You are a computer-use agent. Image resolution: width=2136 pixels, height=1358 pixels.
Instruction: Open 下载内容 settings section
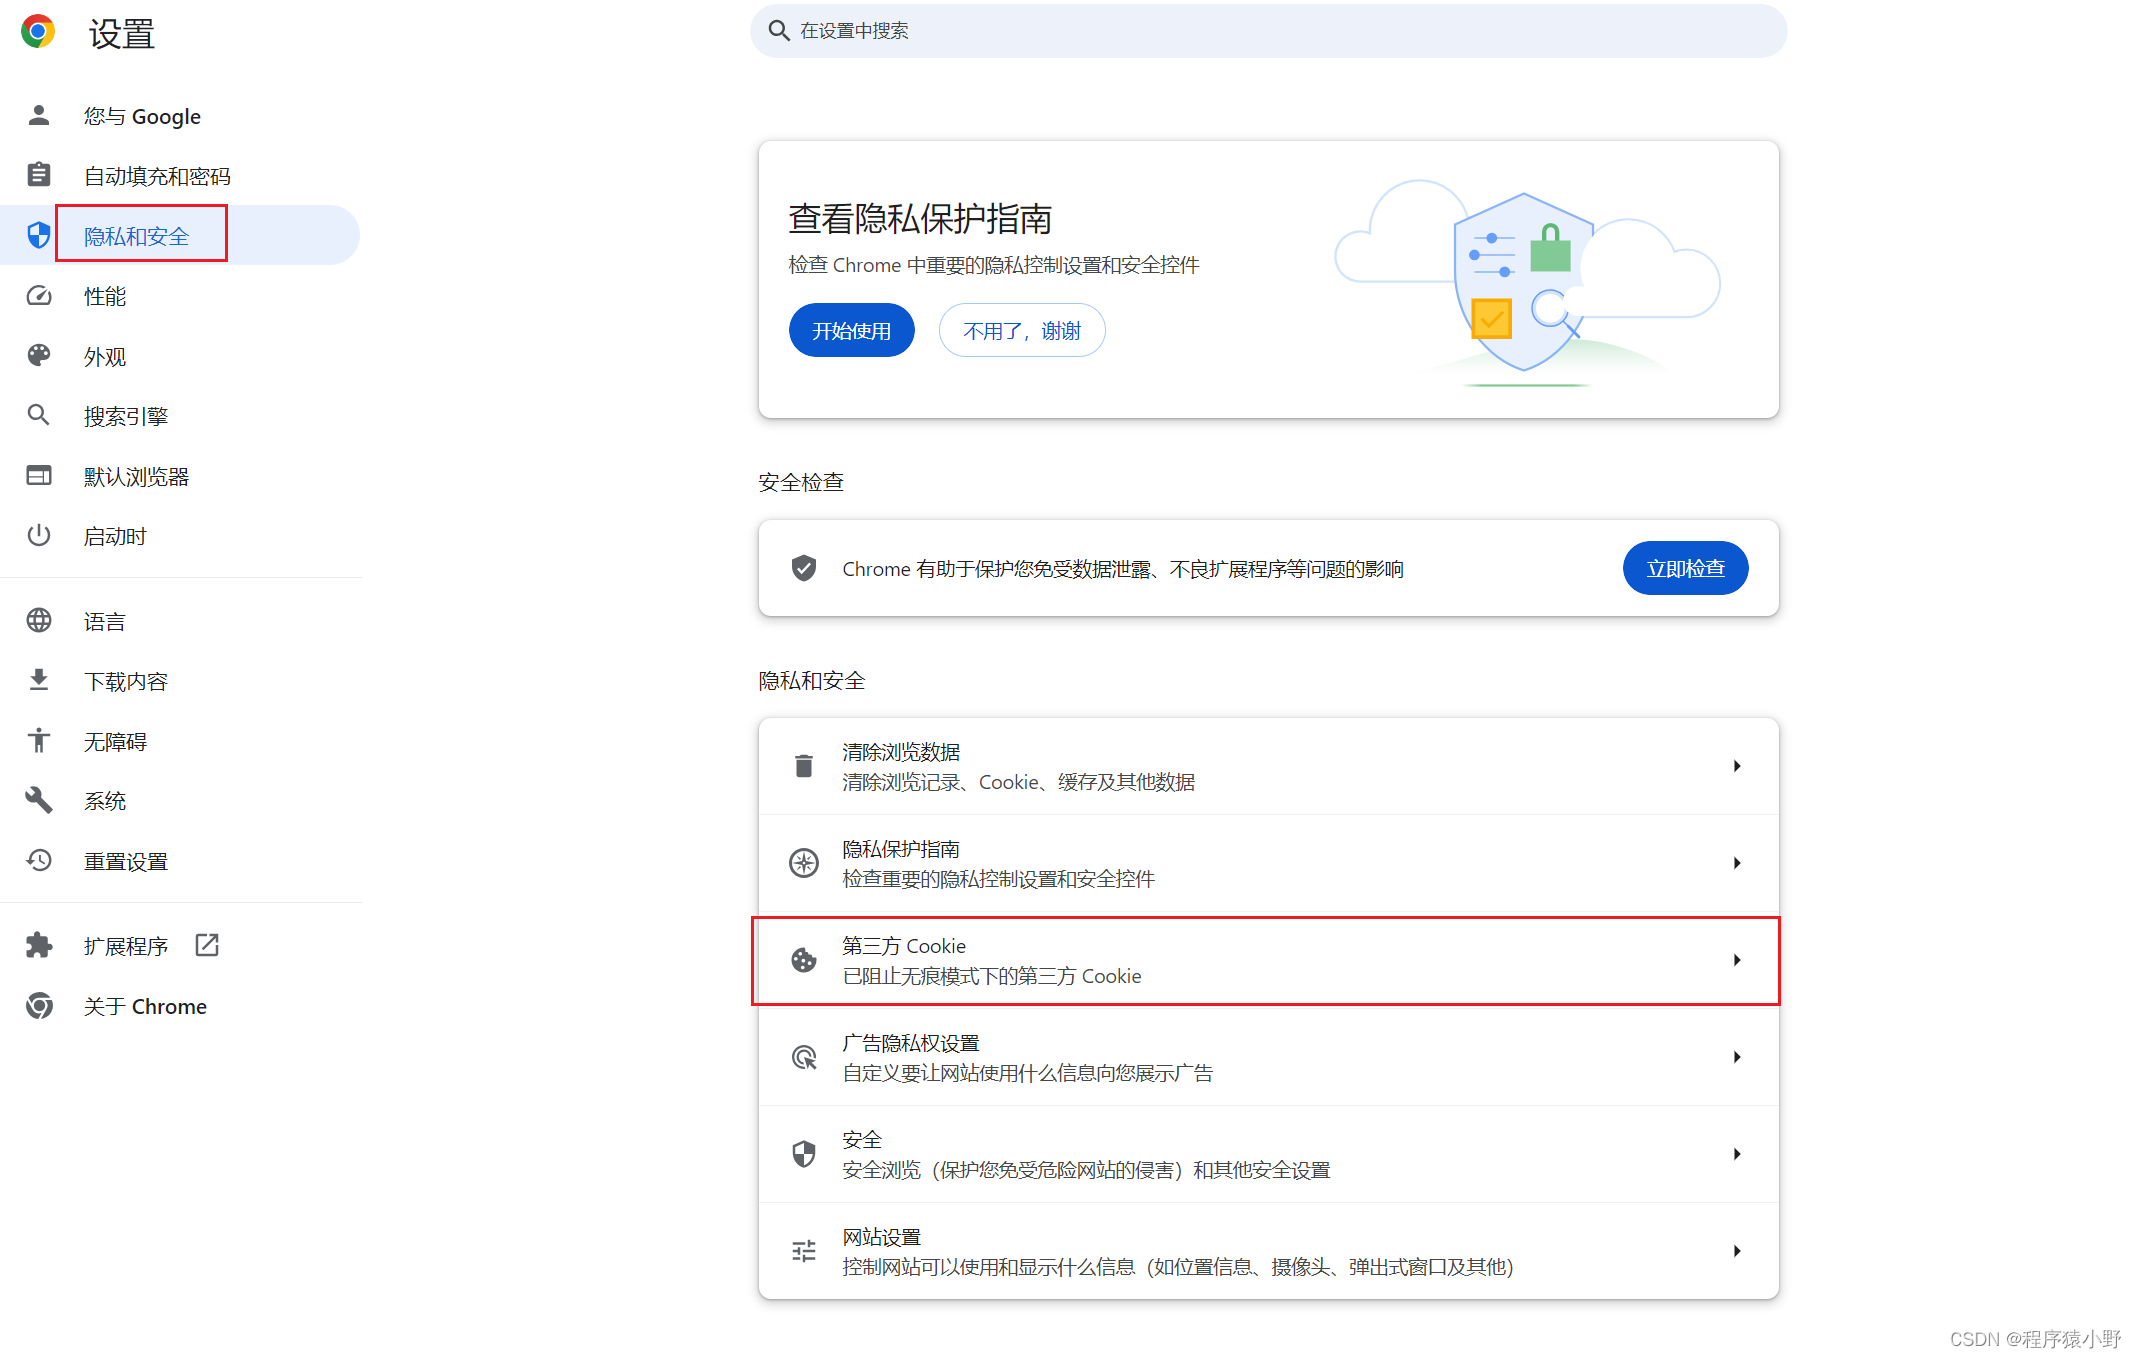[126, 682]
